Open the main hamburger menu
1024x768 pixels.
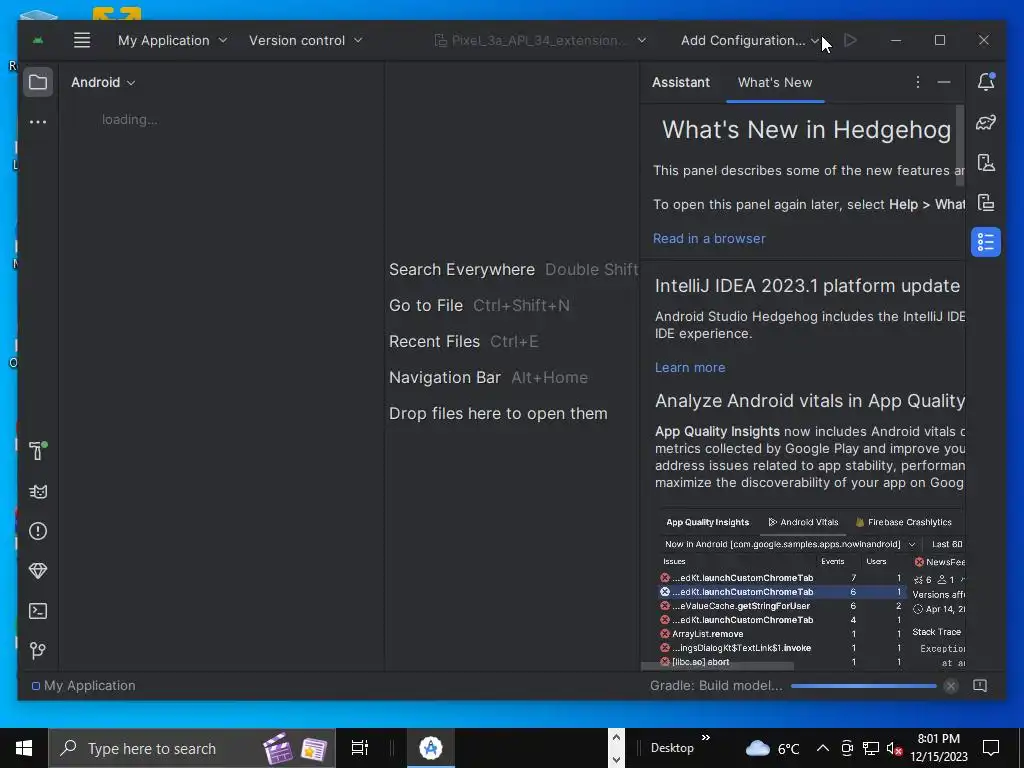coord(82,40)
